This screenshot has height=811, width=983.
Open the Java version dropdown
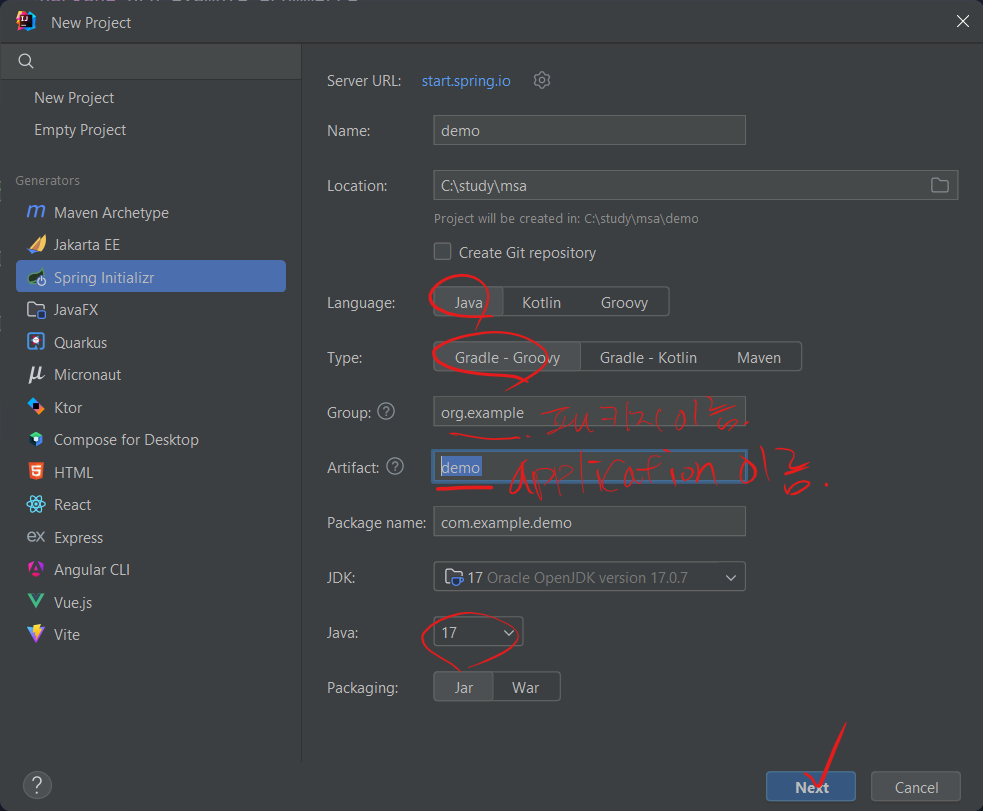click(478, 632)
